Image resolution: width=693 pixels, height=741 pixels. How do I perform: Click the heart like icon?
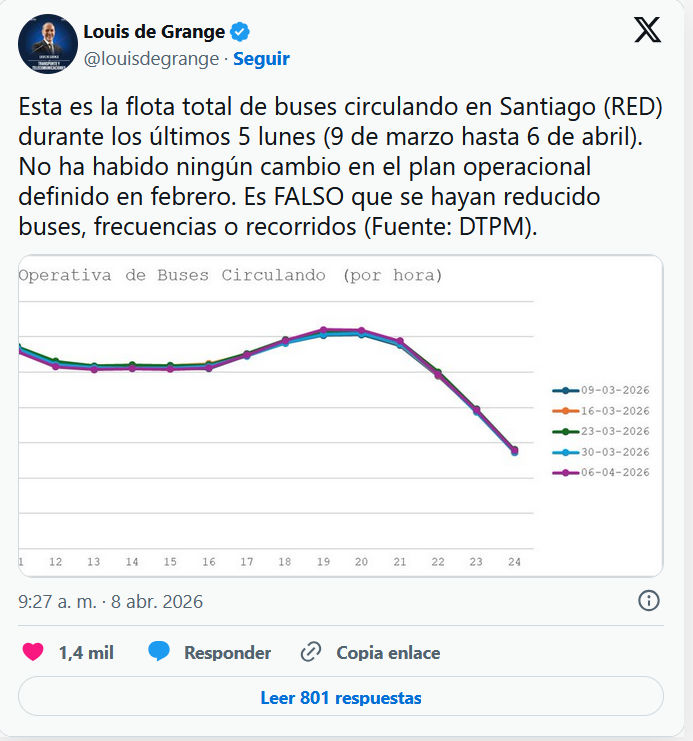tap(33, 652)
